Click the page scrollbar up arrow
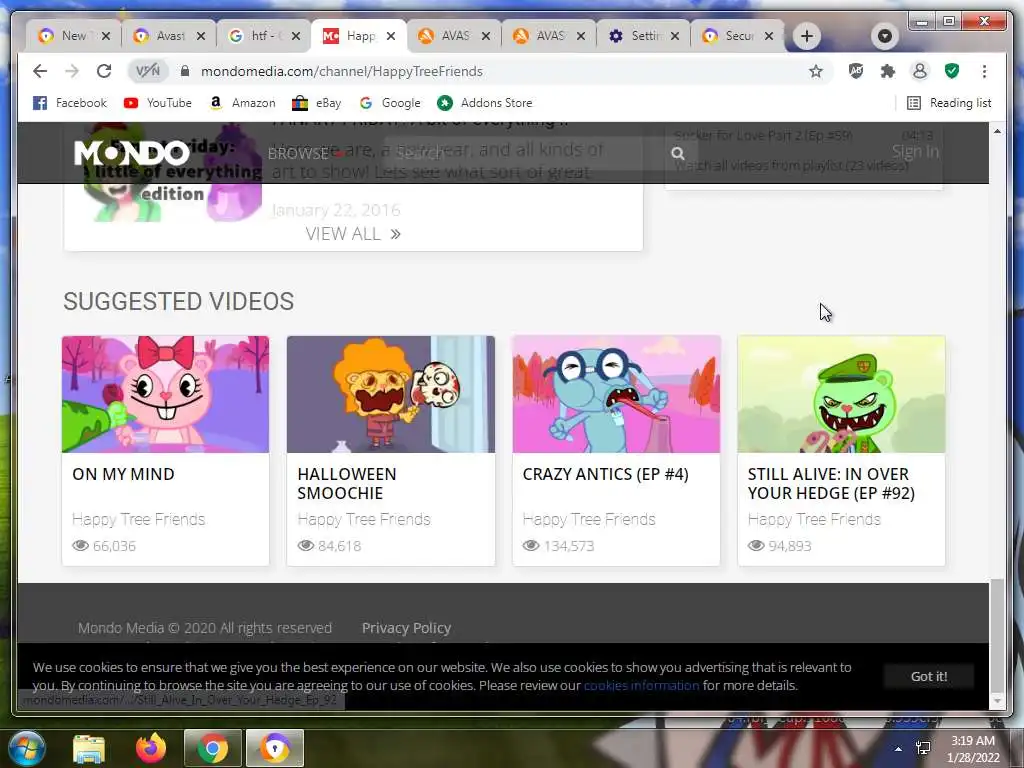 [x=997, y=131]
